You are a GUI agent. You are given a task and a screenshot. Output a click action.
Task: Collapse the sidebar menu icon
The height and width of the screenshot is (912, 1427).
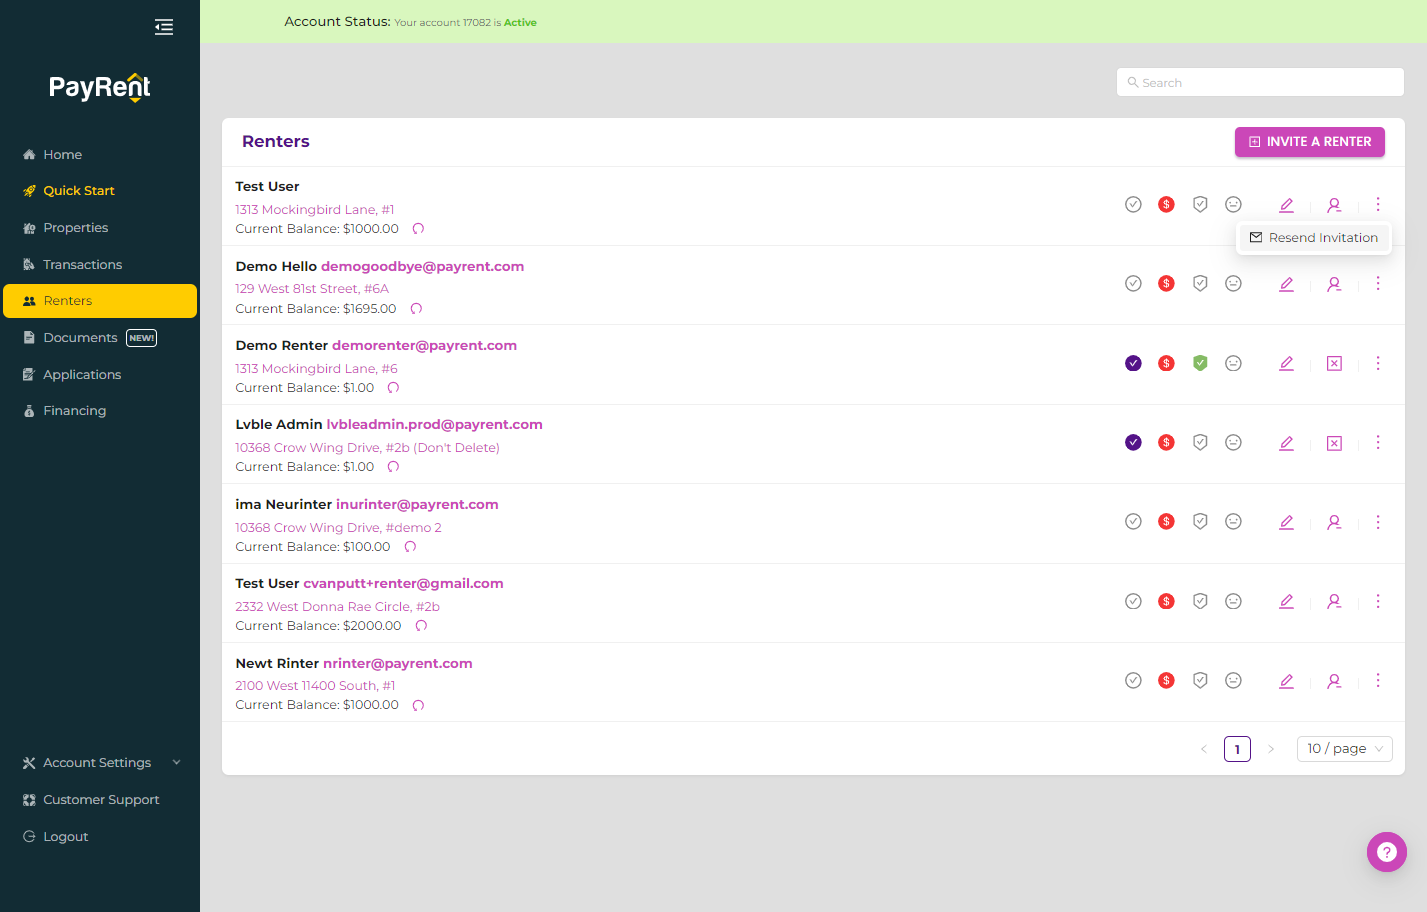coord(164,27)
